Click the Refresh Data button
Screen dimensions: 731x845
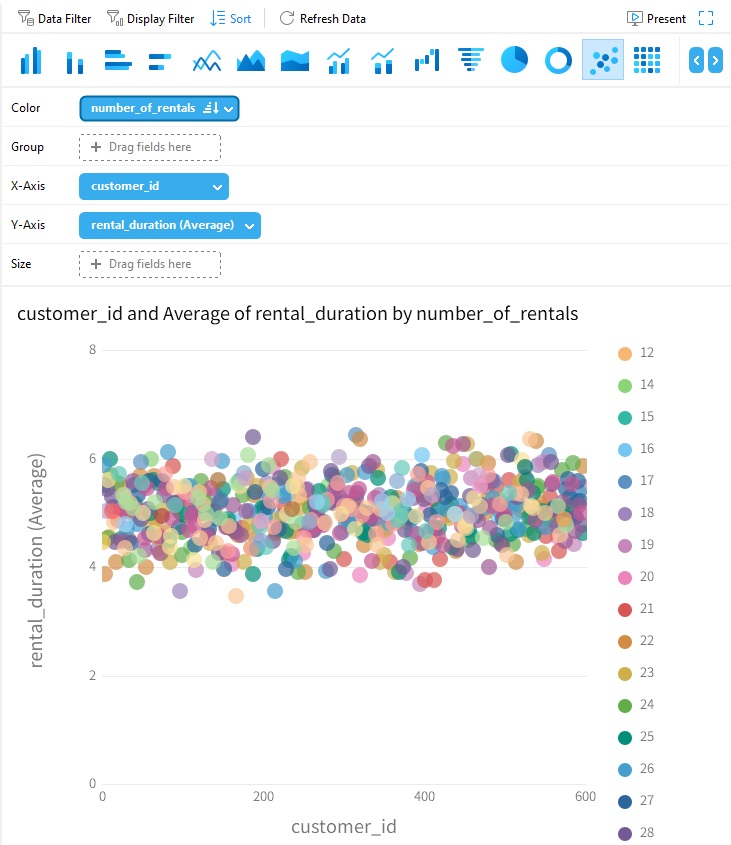(322, 19)
